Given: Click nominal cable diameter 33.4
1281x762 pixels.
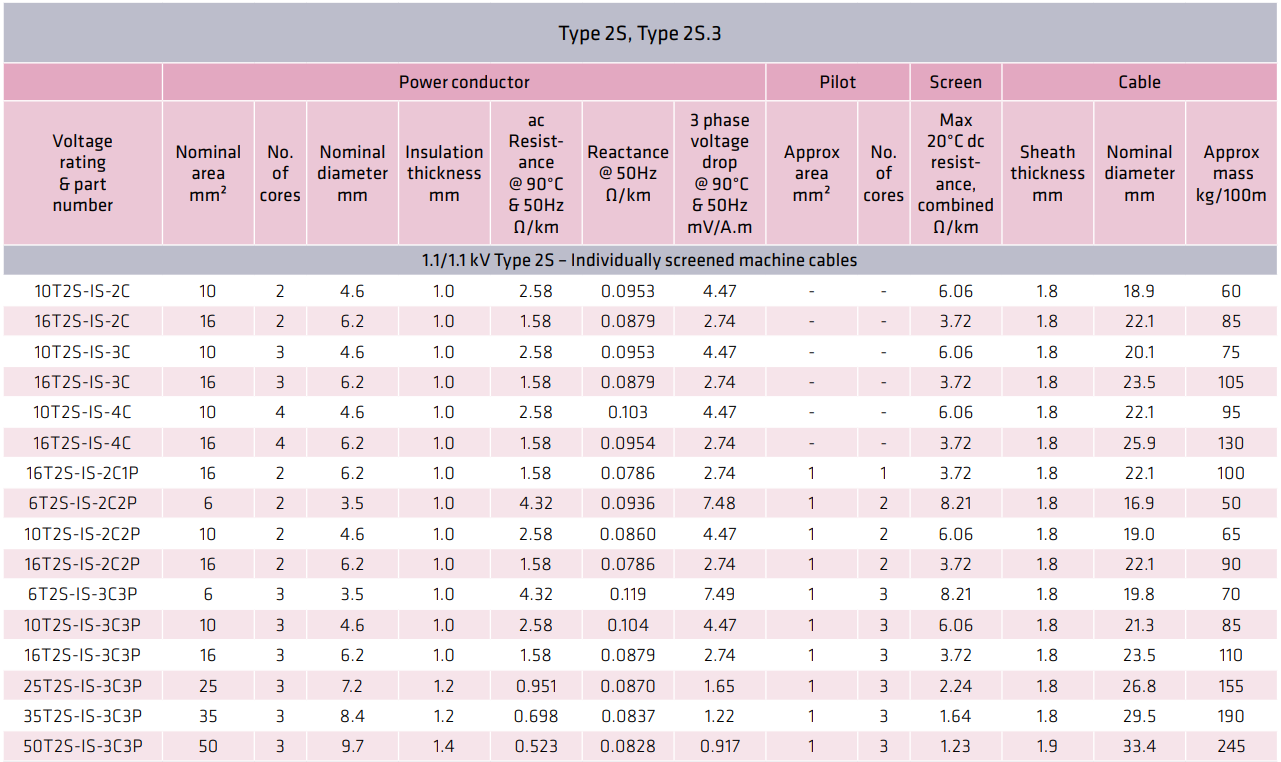Looking at the screenshot, I should click(x=1139, y=746).
